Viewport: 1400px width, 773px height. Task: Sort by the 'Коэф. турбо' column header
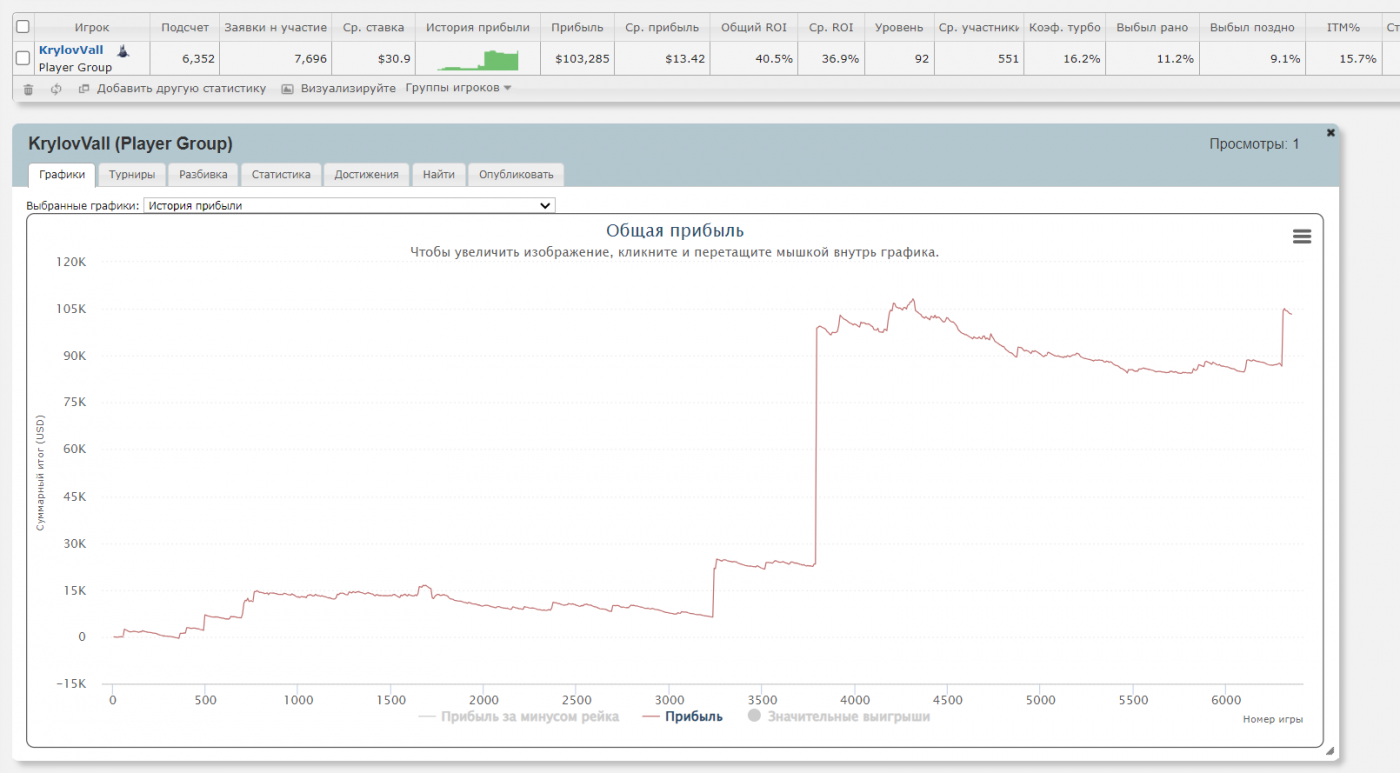pyautogui.click(x=1065, y=27)
